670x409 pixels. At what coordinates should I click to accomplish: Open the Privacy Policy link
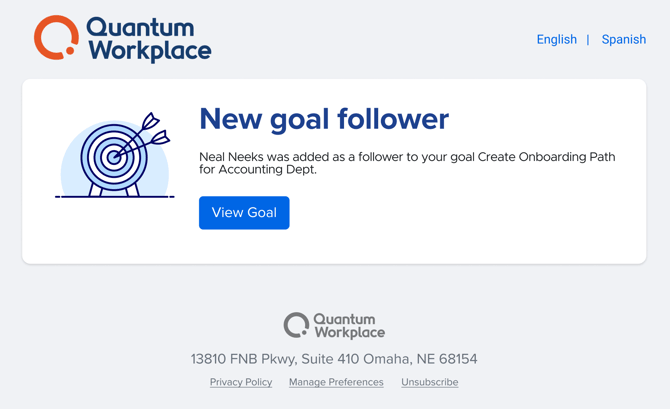point(241,382)
